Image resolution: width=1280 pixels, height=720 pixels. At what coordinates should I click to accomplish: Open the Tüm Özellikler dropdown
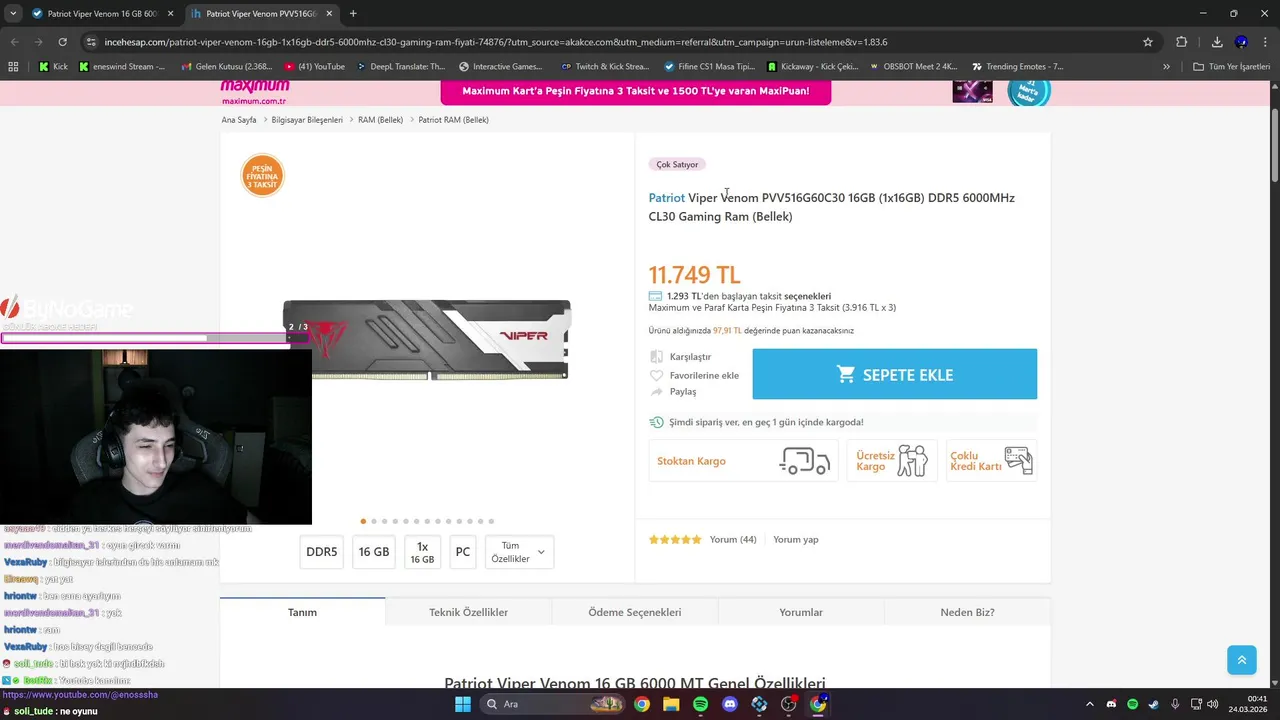[x=519, y=552]
